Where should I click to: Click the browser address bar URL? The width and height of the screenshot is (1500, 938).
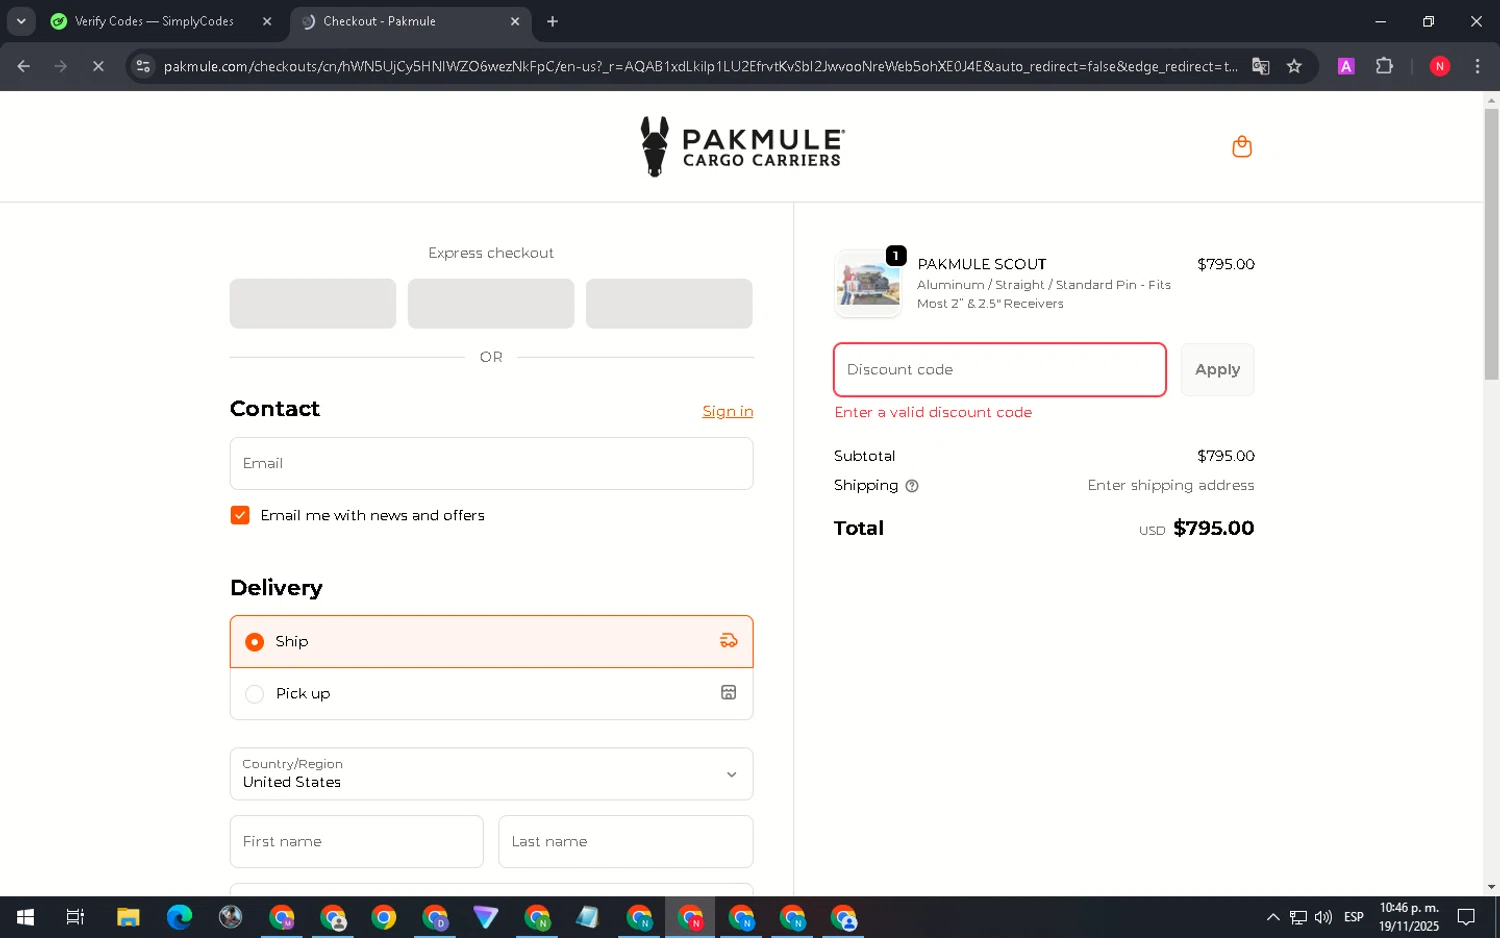[x=700, y=66]
